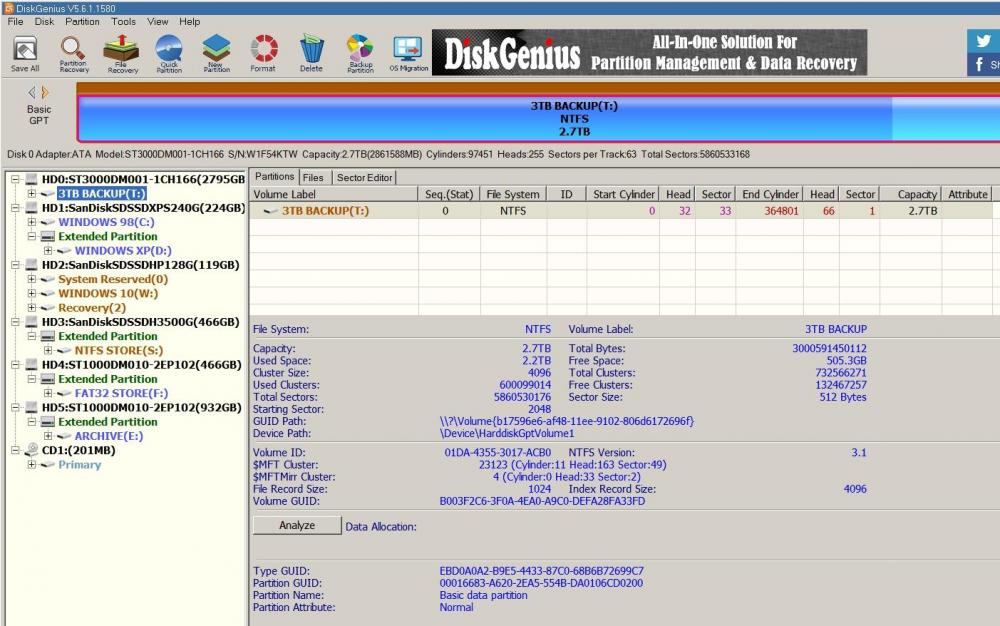The height and width of the screenshot is (626, 1000).
Task: Collapse the HD2 SanDisk 119GB disk node
Action: tap(15, 265)
